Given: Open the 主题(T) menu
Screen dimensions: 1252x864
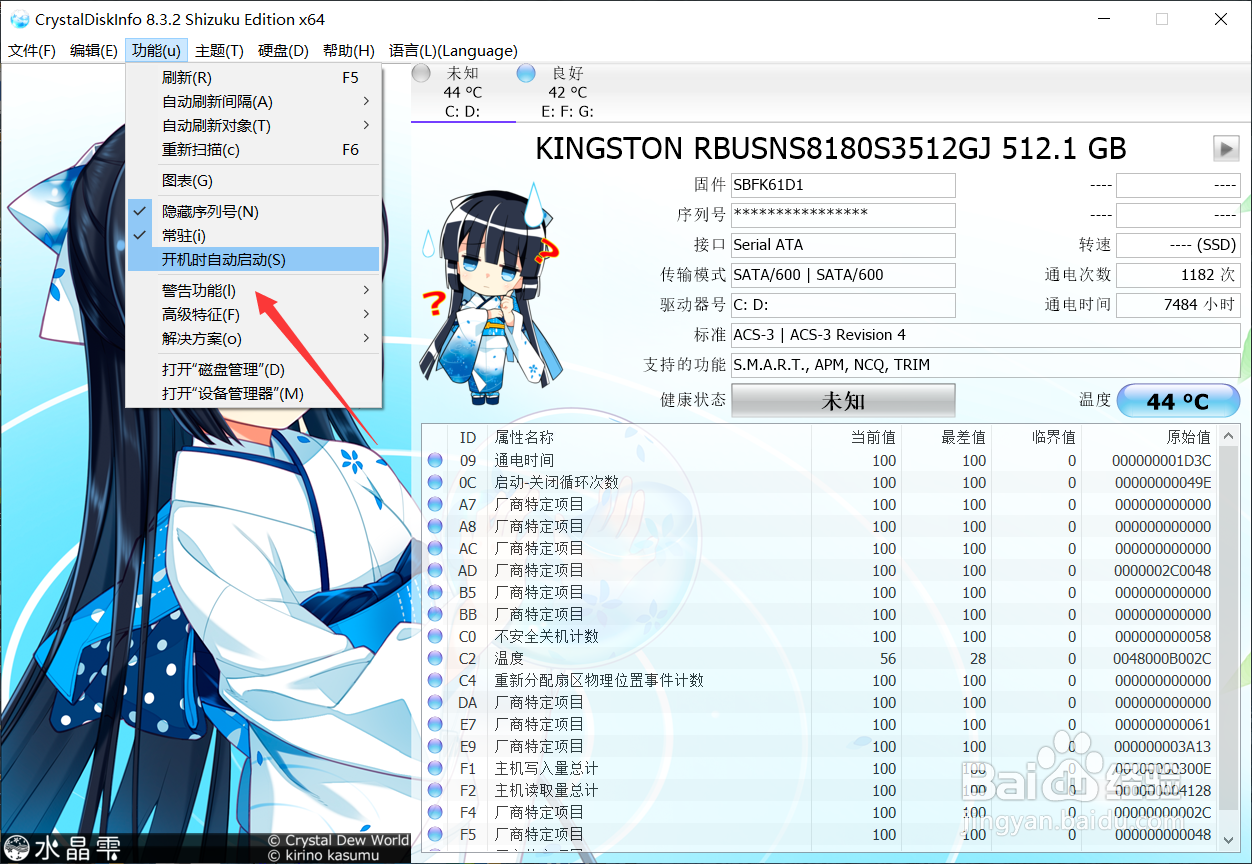Looking at the screenshot, I should coord(219,51).
